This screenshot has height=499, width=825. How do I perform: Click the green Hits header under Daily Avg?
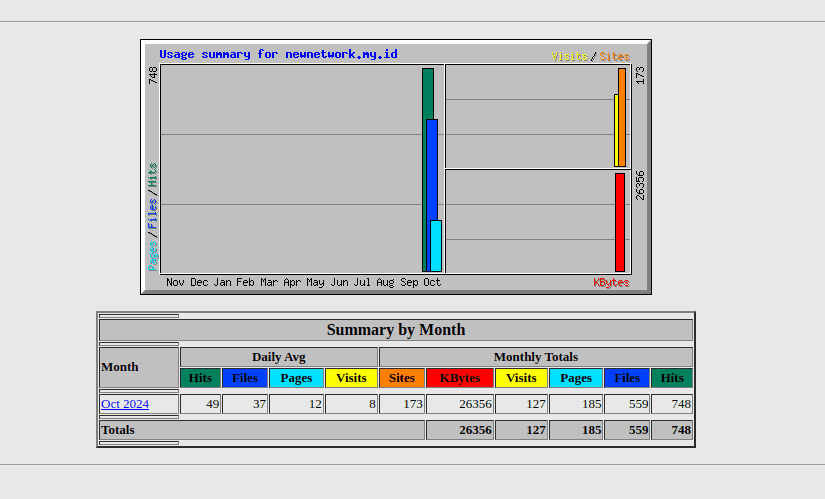click(200, 378)
